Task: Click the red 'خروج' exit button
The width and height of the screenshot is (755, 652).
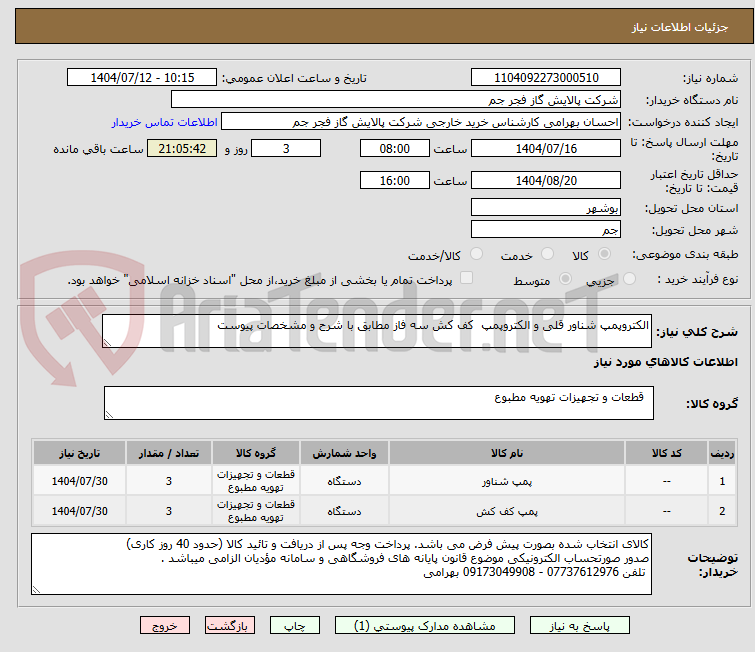Action: click(x=165, y=625)
